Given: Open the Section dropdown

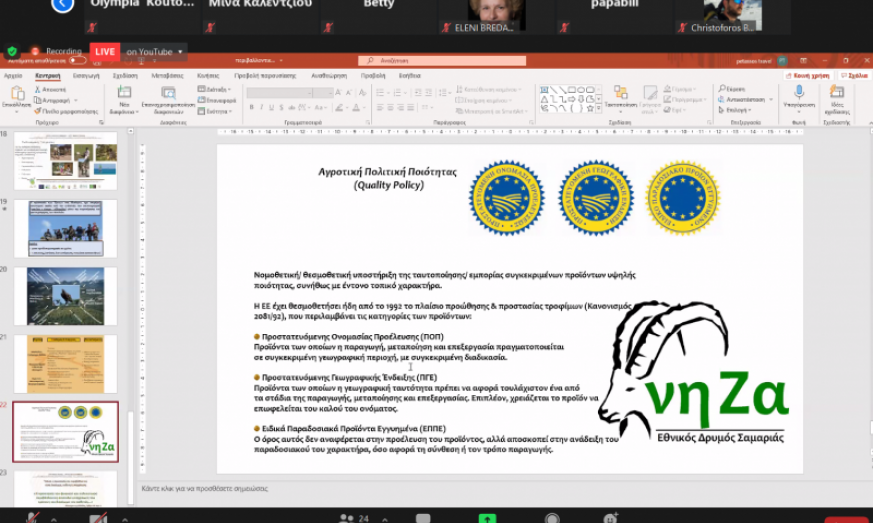Looking at the screenshot, I should point(215,111).
